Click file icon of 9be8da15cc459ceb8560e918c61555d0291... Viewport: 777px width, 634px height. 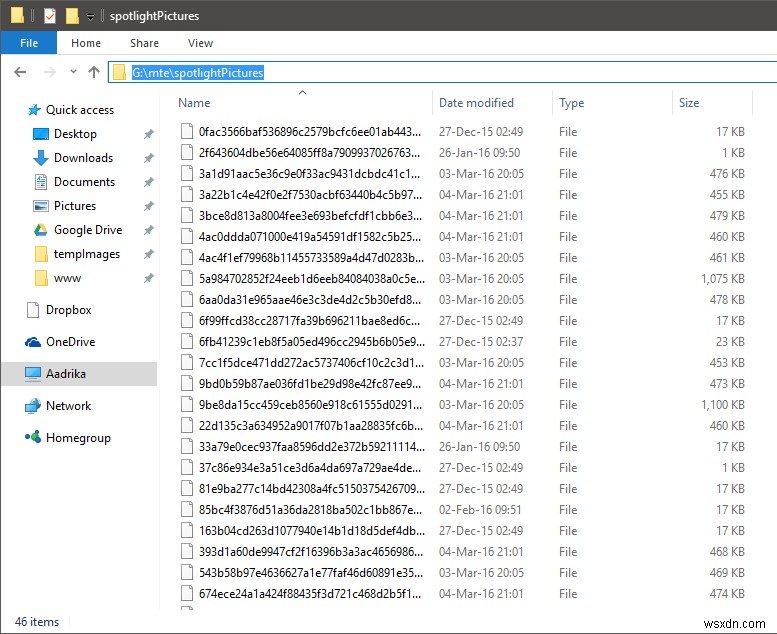187,404
